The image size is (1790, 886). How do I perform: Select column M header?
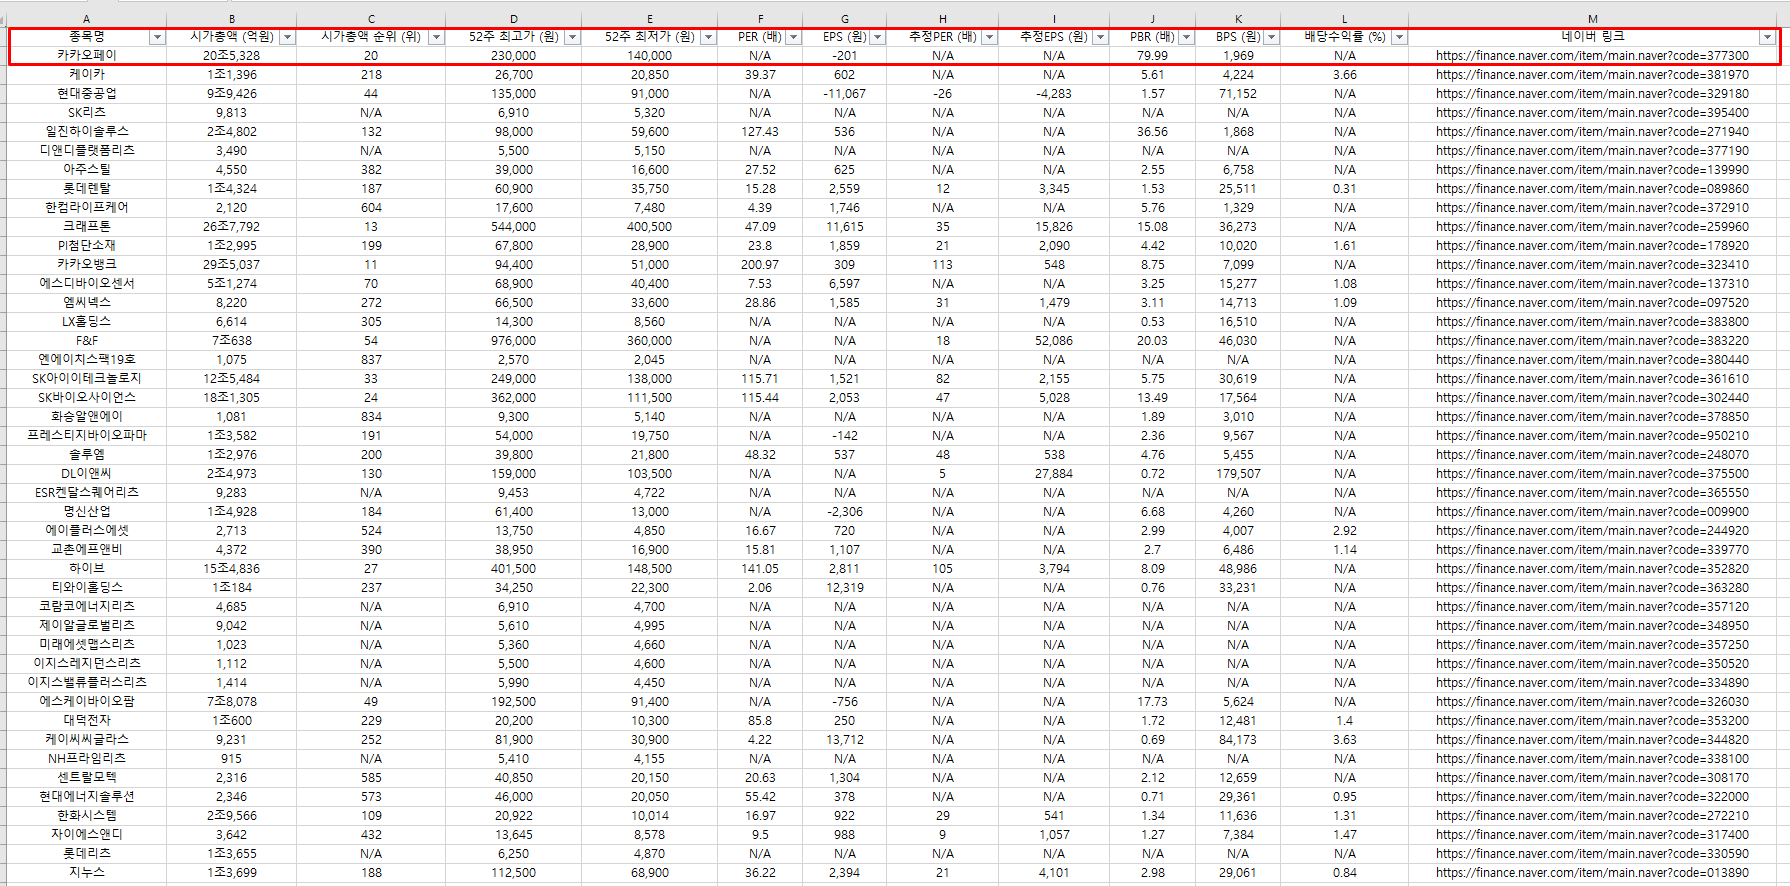point(1593,19)
